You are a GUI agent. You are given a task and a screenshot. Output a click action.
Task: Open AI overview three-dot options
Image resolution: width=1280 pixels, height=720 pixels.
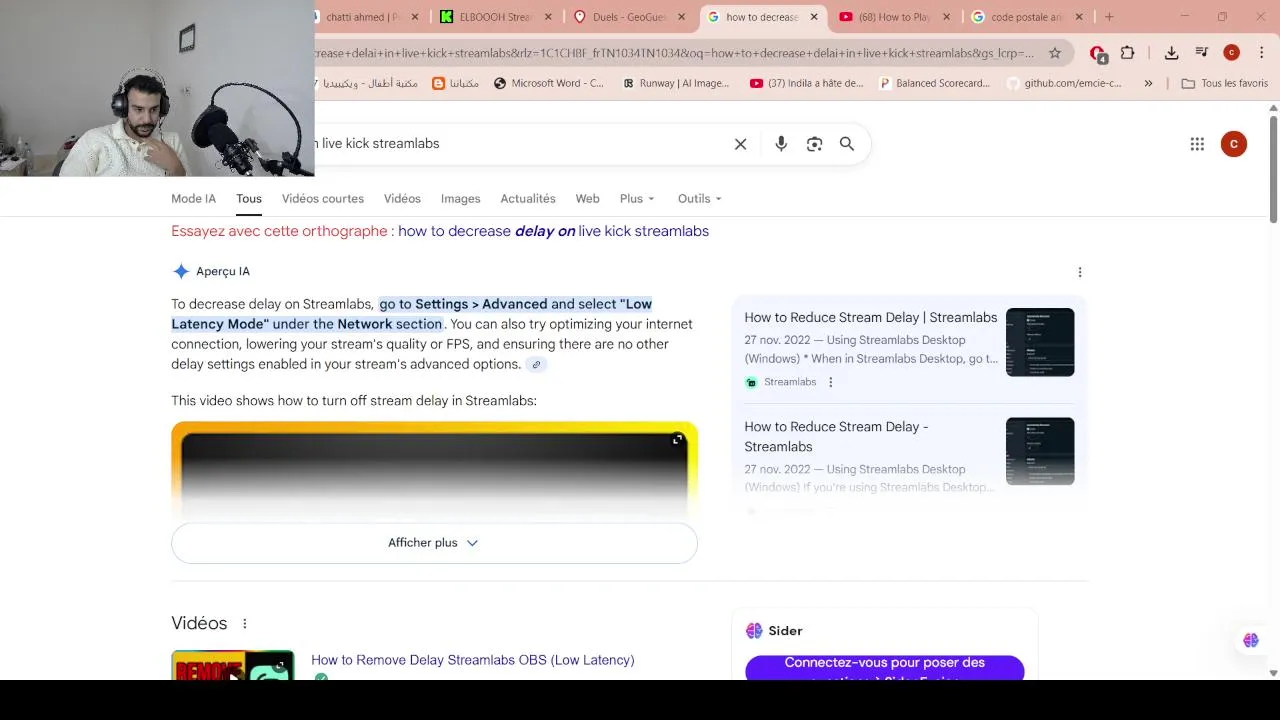(x=1080, y=272)
